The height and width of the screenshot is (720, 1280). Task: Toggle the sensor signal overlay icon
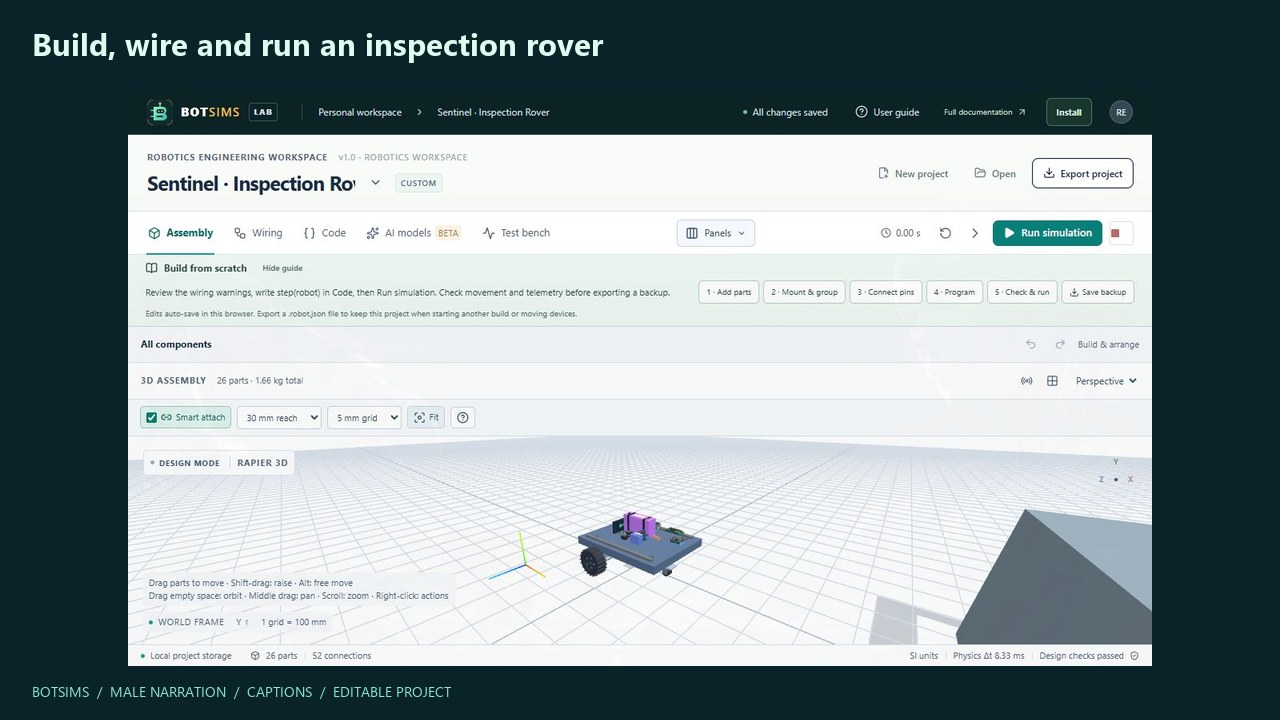[x=1026, y=381]
